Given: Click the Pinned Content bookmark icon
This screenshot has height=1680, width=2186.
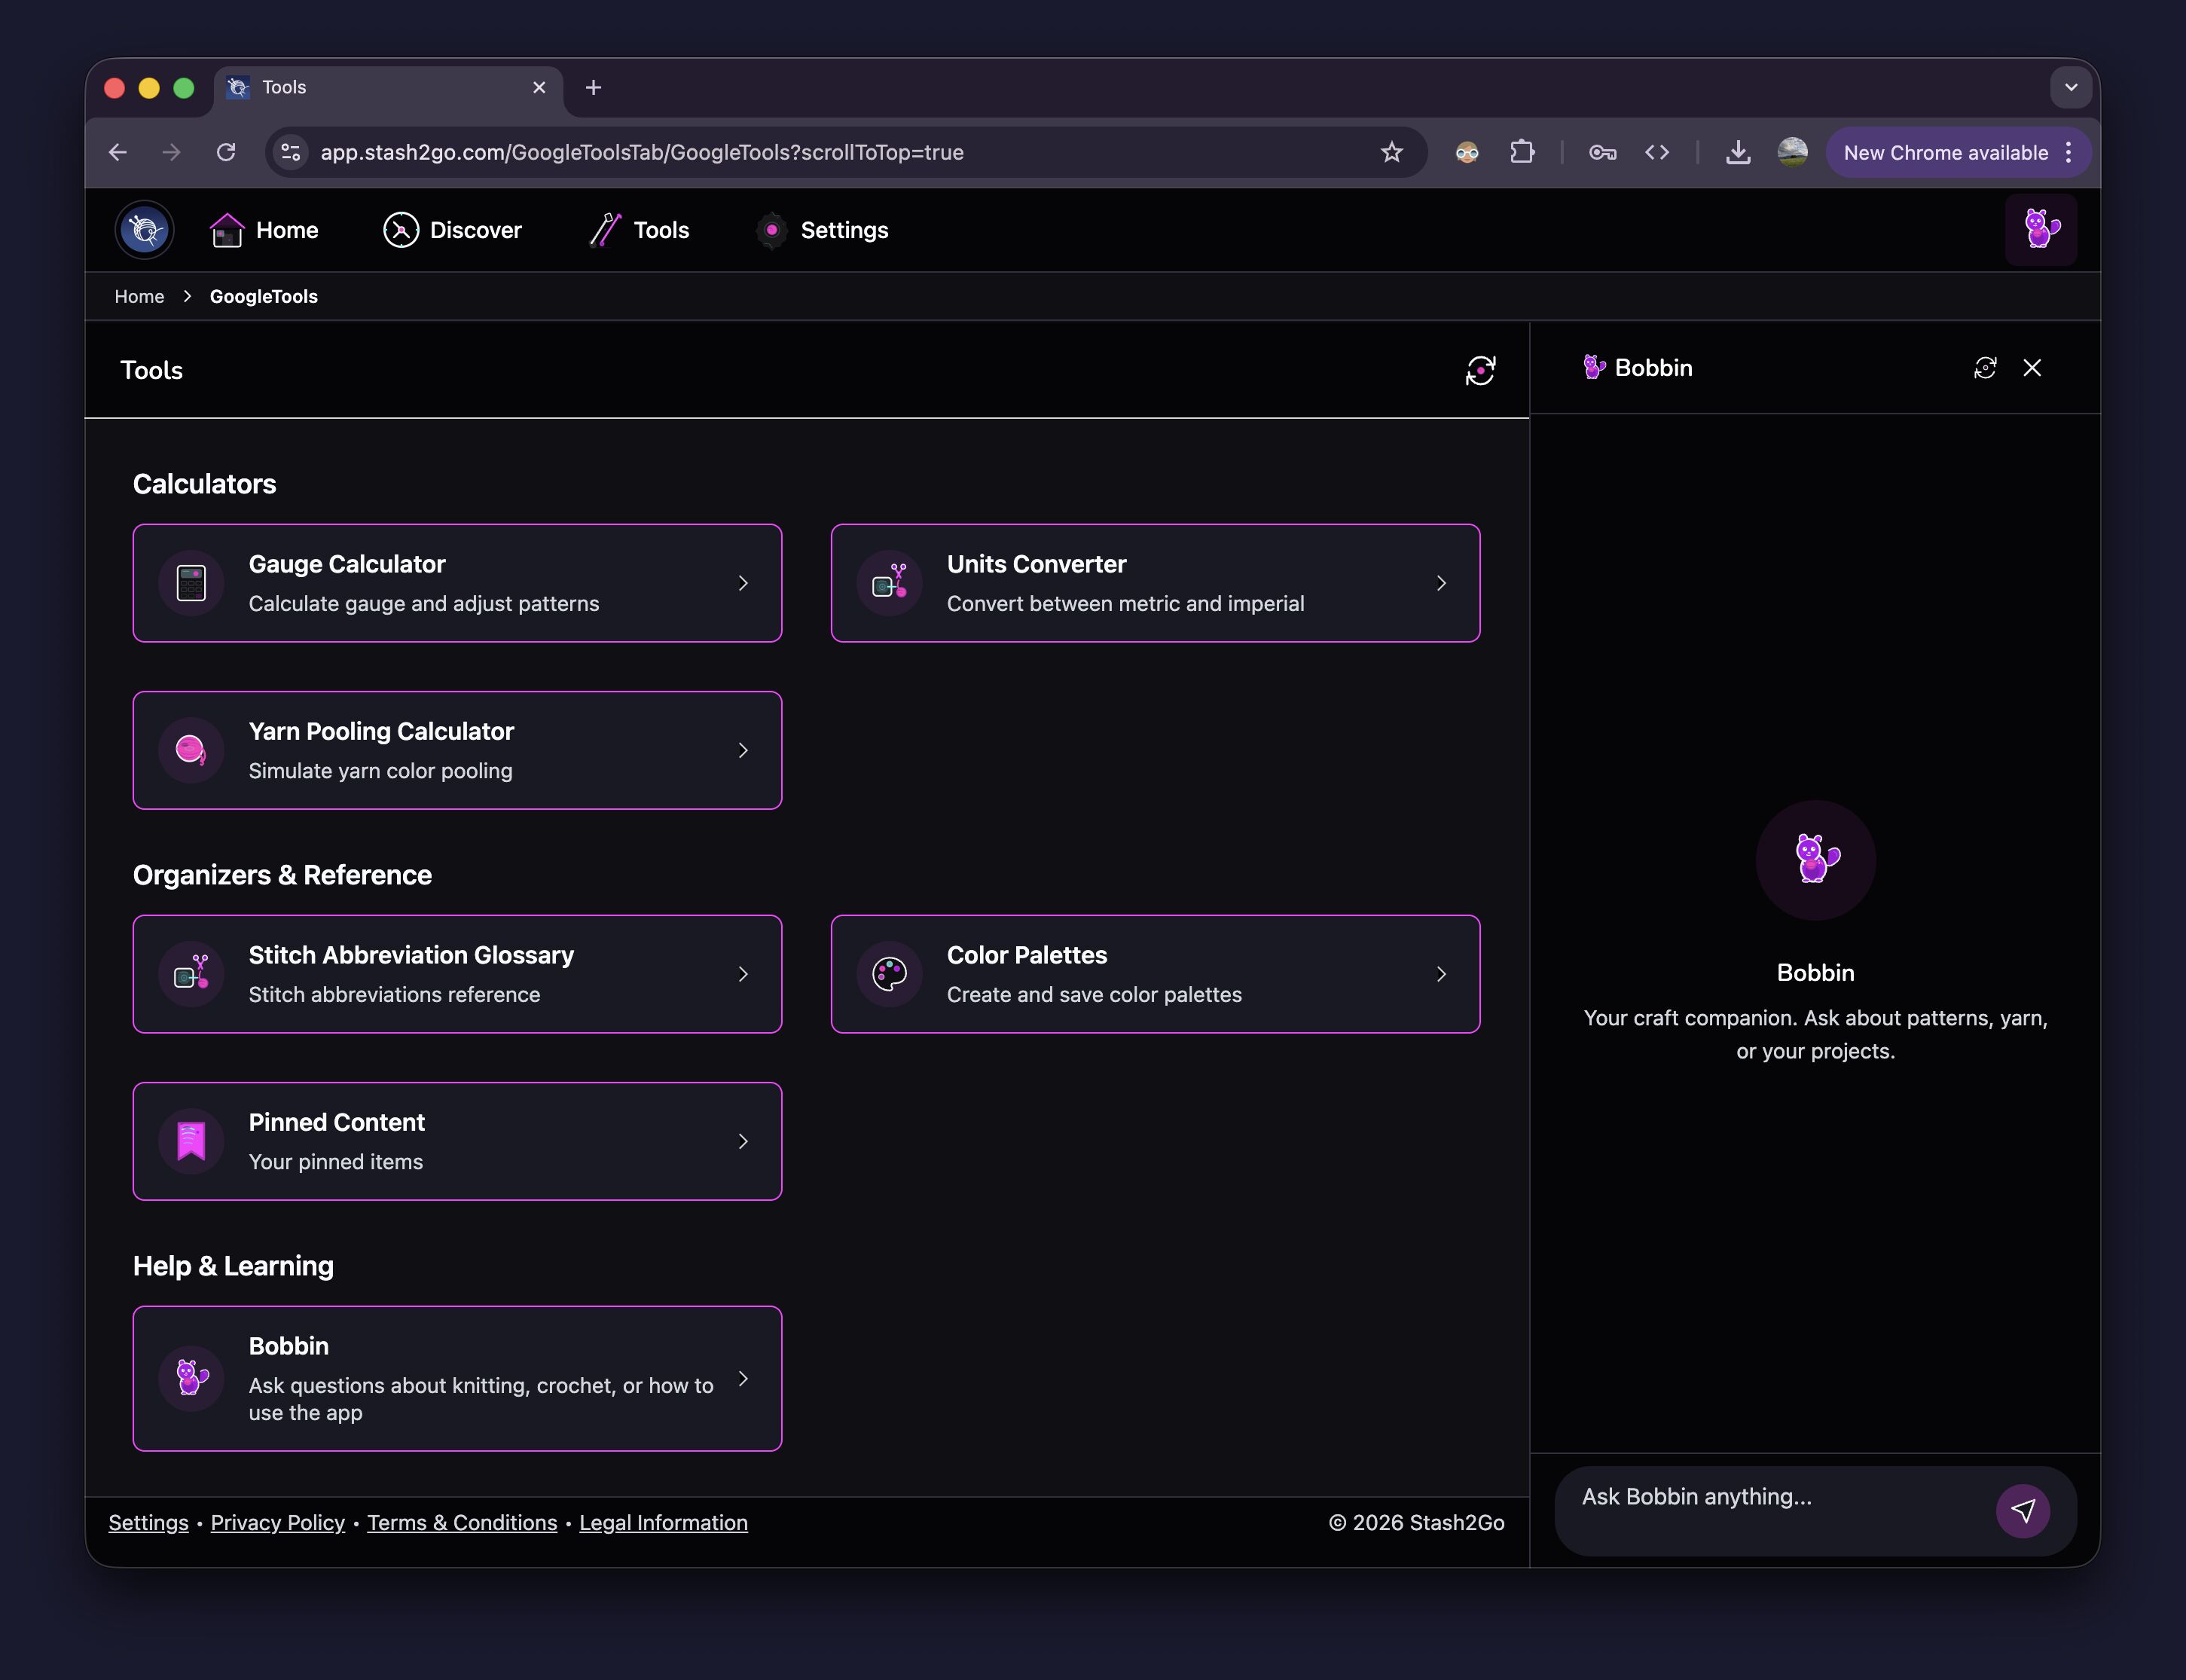Looking at the screenshot, I should tap(191, 1141).
